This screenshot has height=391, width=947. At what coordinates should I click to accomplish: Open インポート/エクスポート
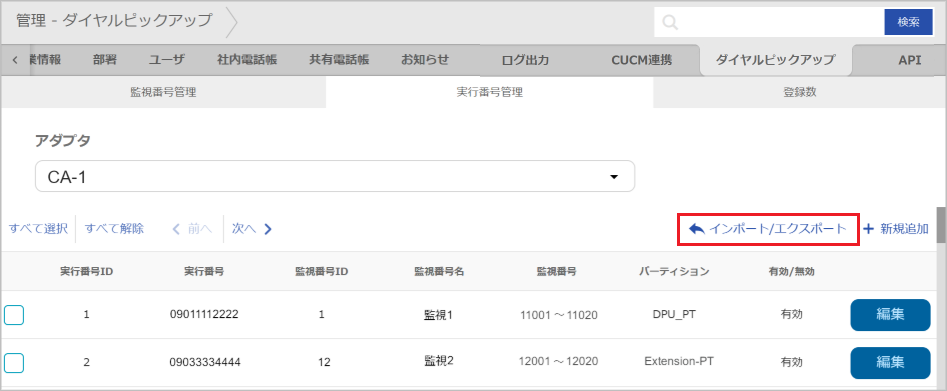click(x=768, y=229)
